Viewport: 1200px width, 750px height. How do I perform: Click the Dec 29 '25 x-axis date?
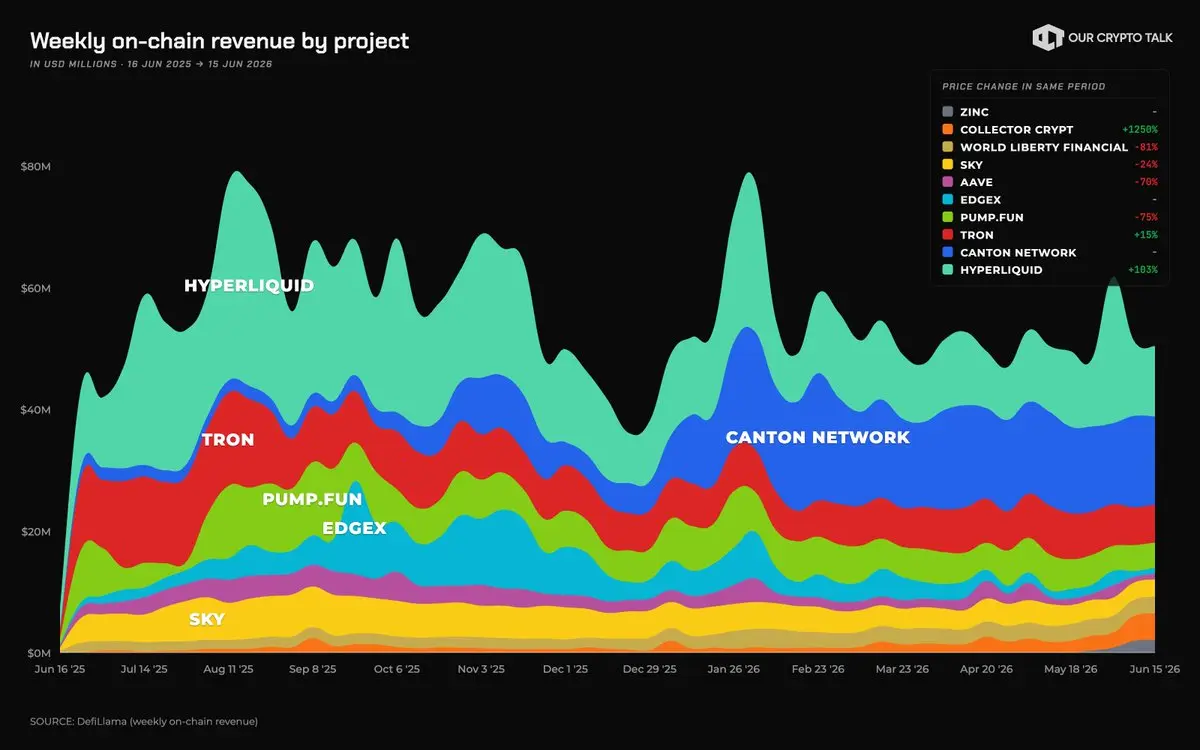pyautogui.click(x=649, y=669)
